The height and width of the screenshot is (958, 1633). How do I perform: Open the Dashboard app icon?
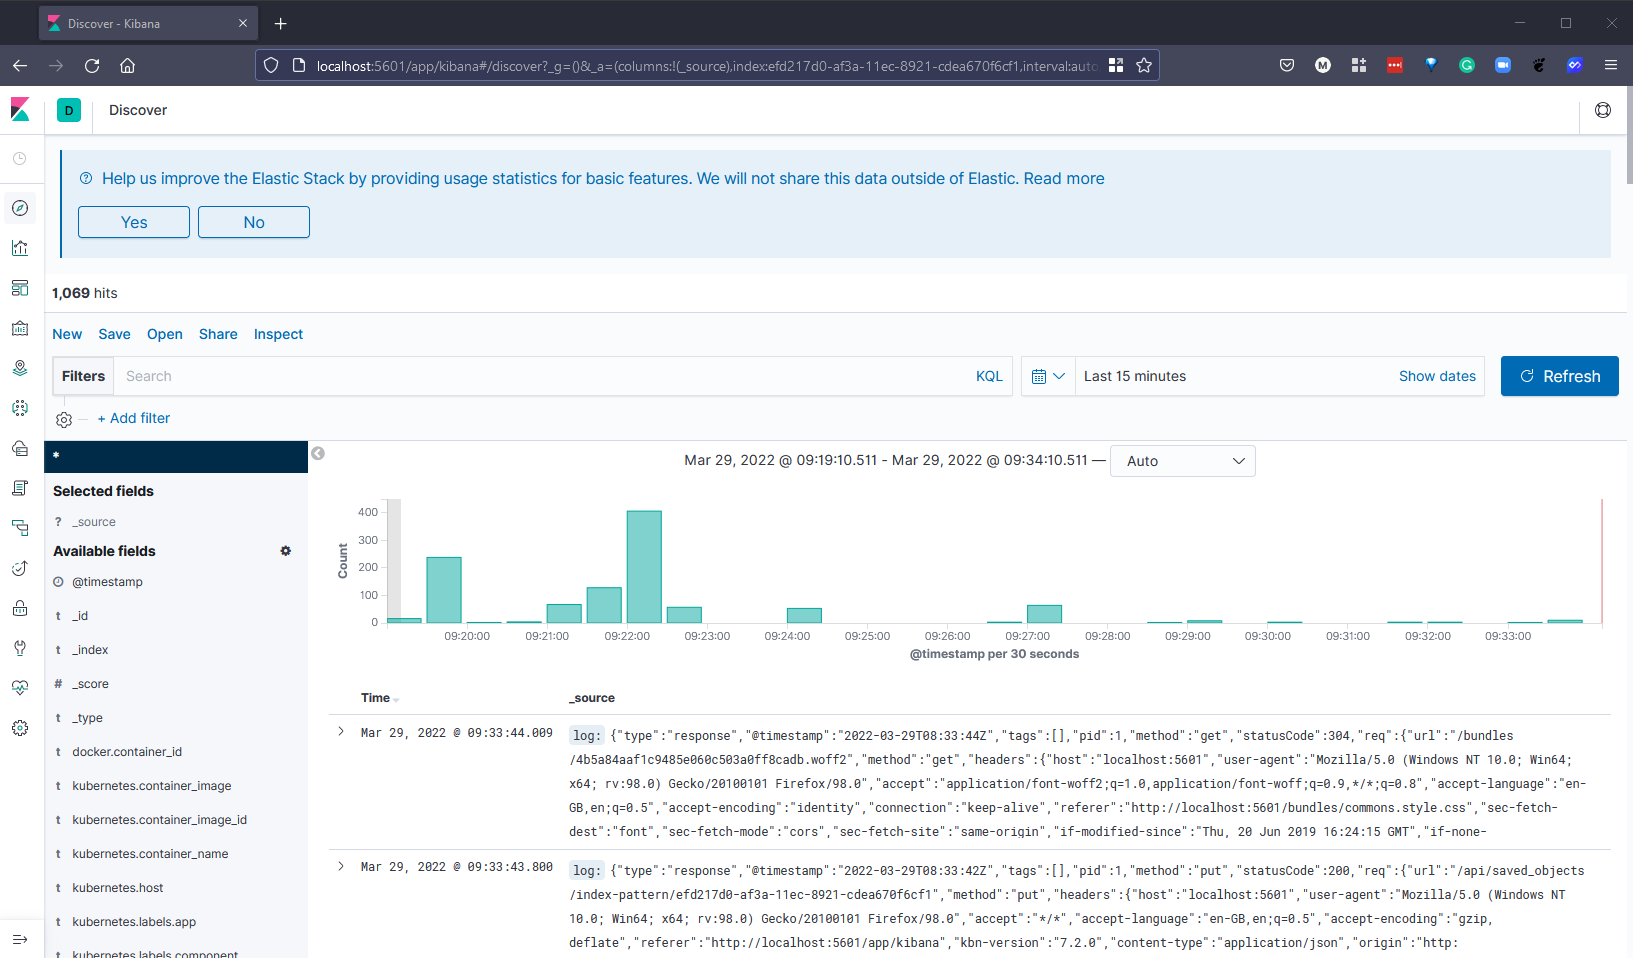point(20,288)
